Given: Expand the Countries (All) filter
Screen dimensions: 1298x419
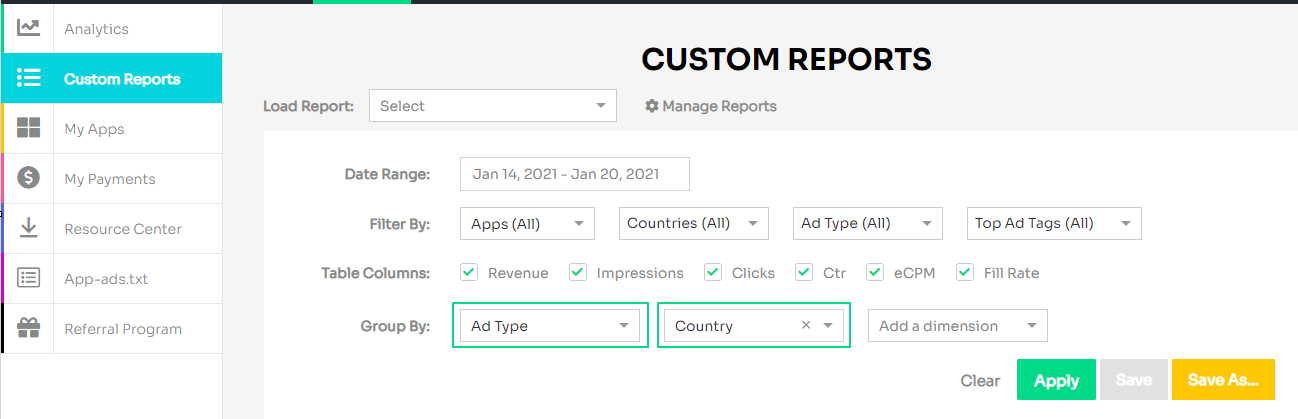Looking at the screenshot, I should tap(694, 223).
